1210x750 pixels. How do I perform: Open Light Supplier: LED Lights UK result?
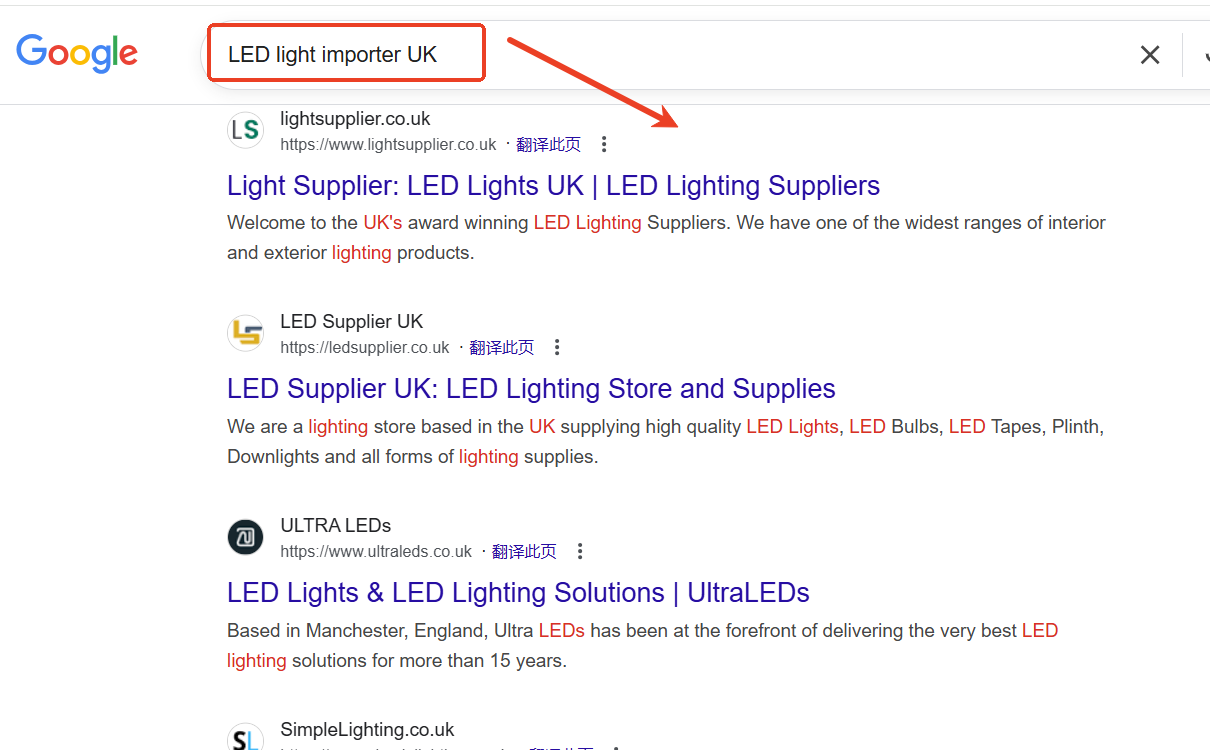(x=553, y=185)
